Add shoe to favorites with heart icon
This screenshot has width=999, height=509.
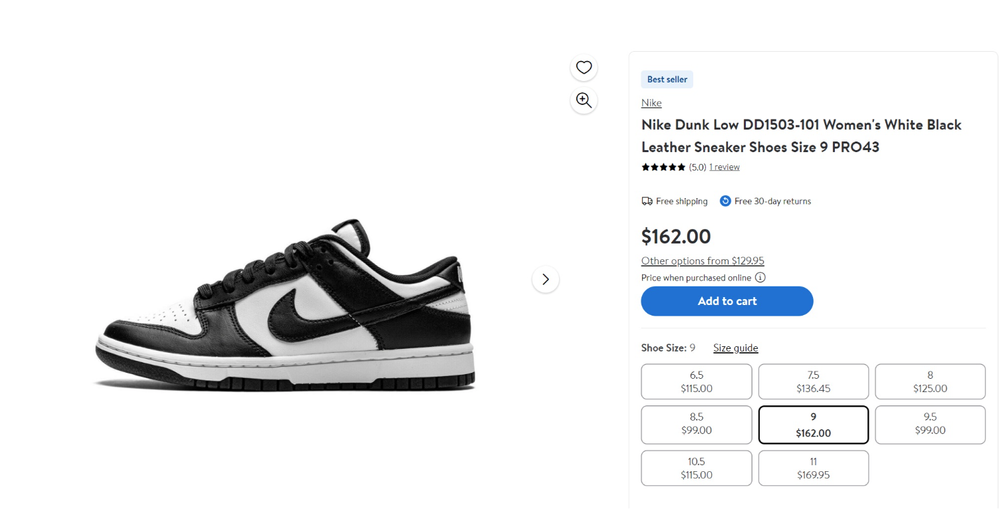pyautogui.click(x=584, y=68)
